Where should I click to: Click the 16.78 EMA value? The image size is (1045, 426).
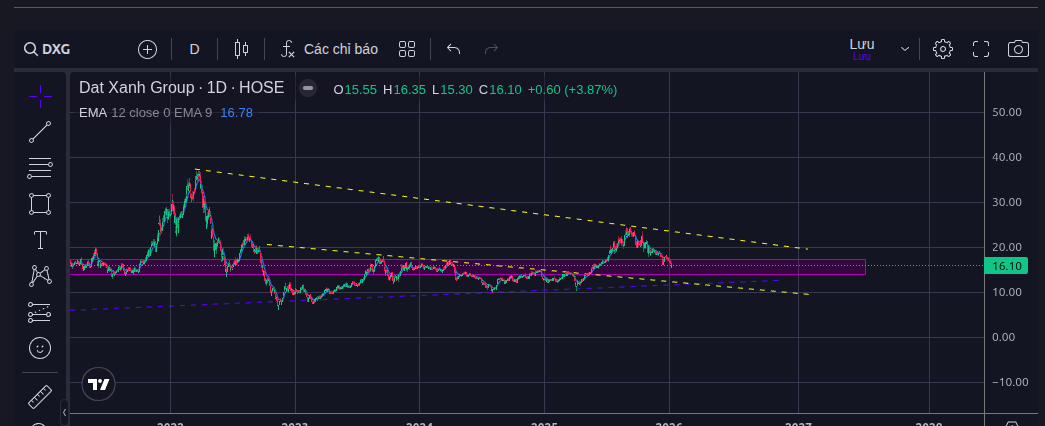click(x=237, y=113)
